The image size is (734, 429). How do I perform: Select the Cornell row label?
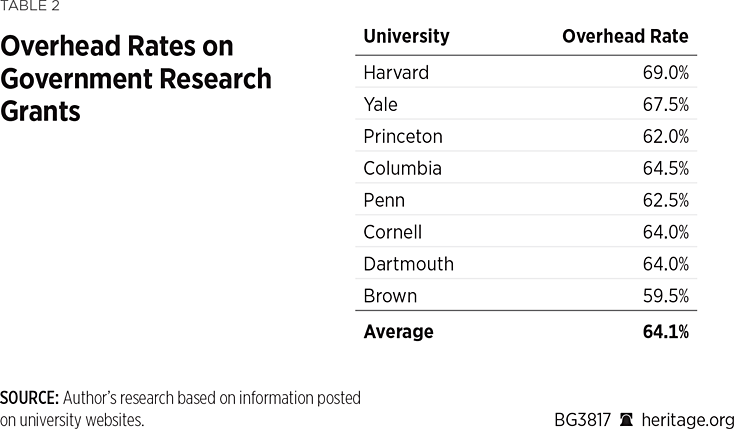click(392, 232)
